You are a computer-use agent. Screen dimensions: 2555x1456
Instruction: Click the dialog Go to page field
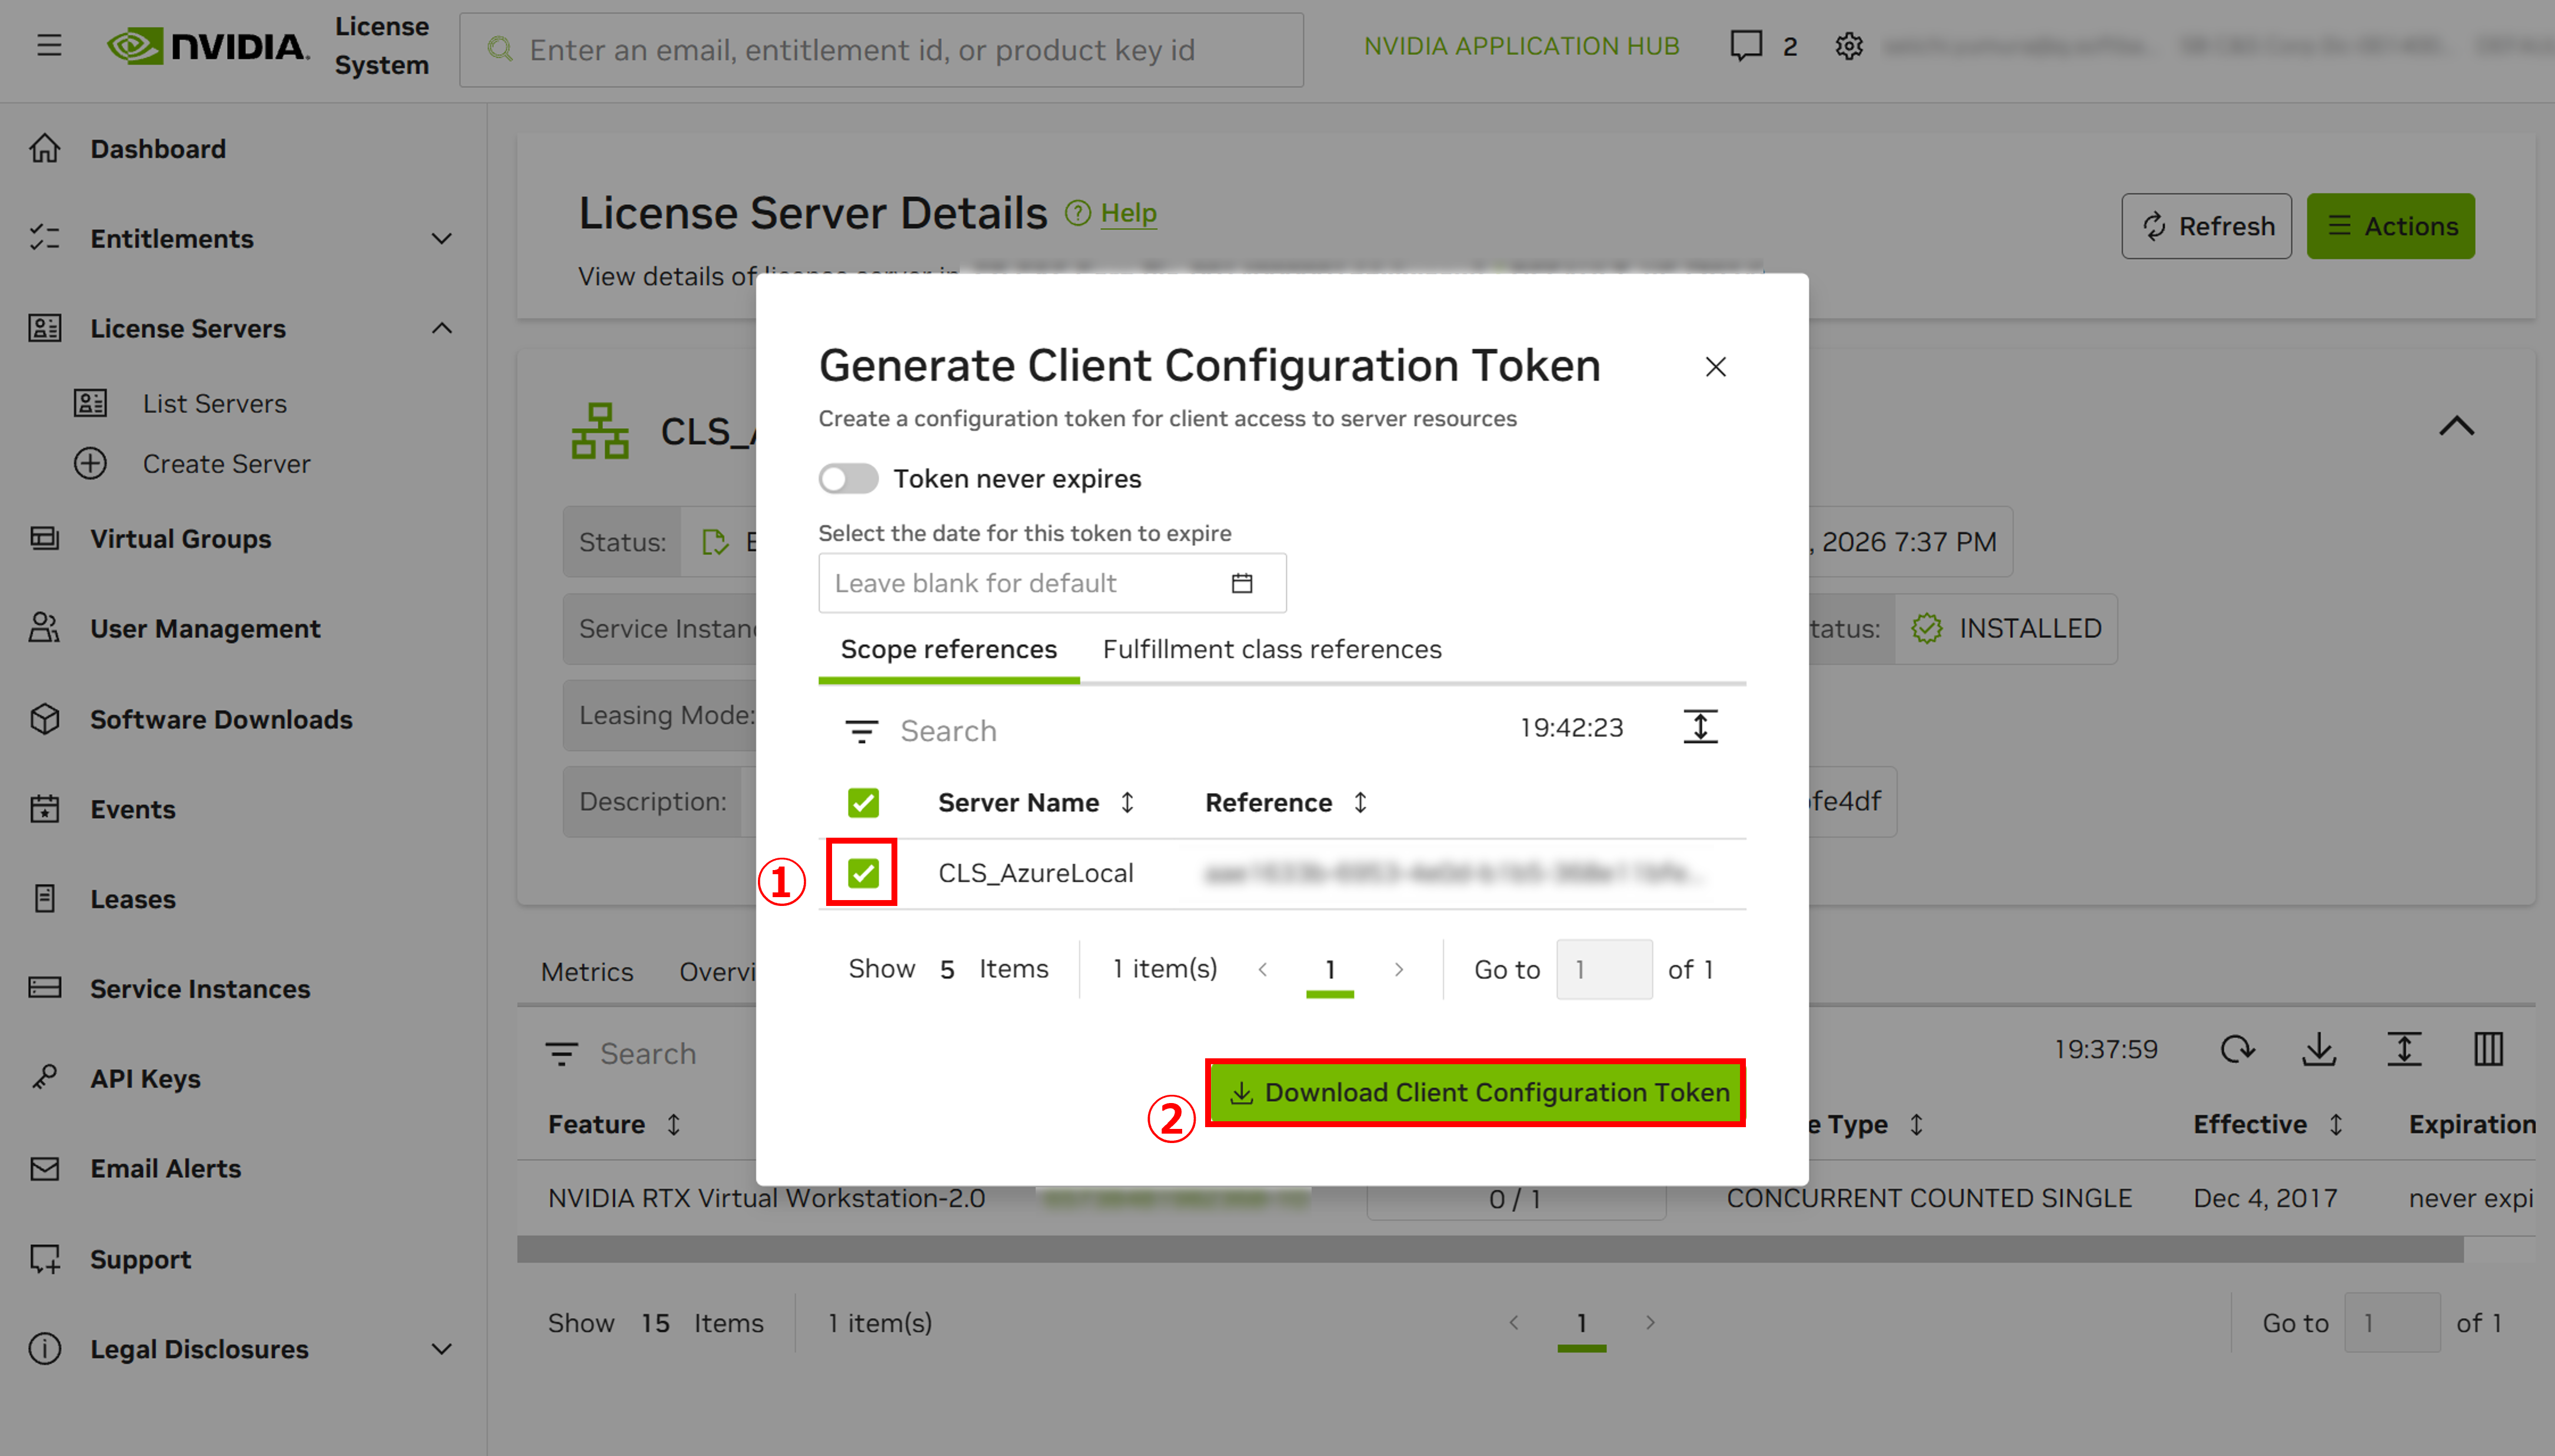1604,969
